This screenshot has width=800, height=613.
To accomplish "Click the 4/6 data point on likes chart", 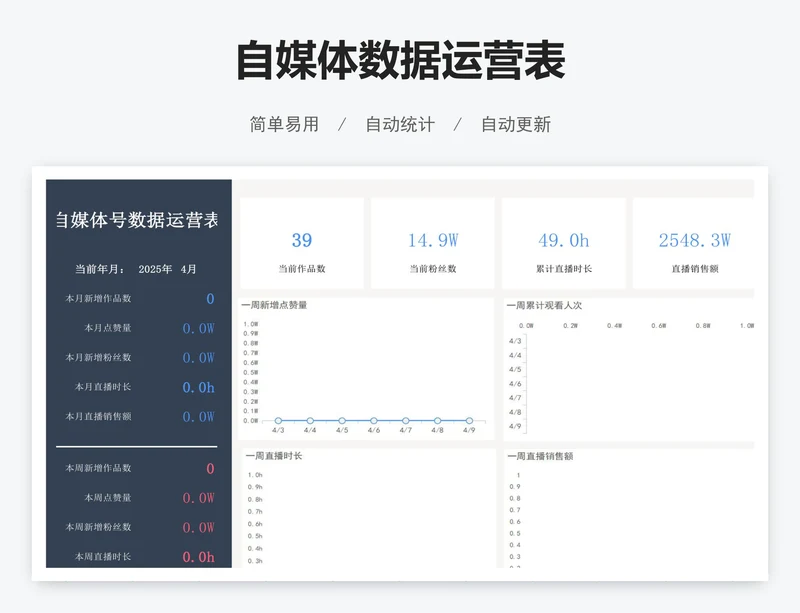I will click(374, 421).
